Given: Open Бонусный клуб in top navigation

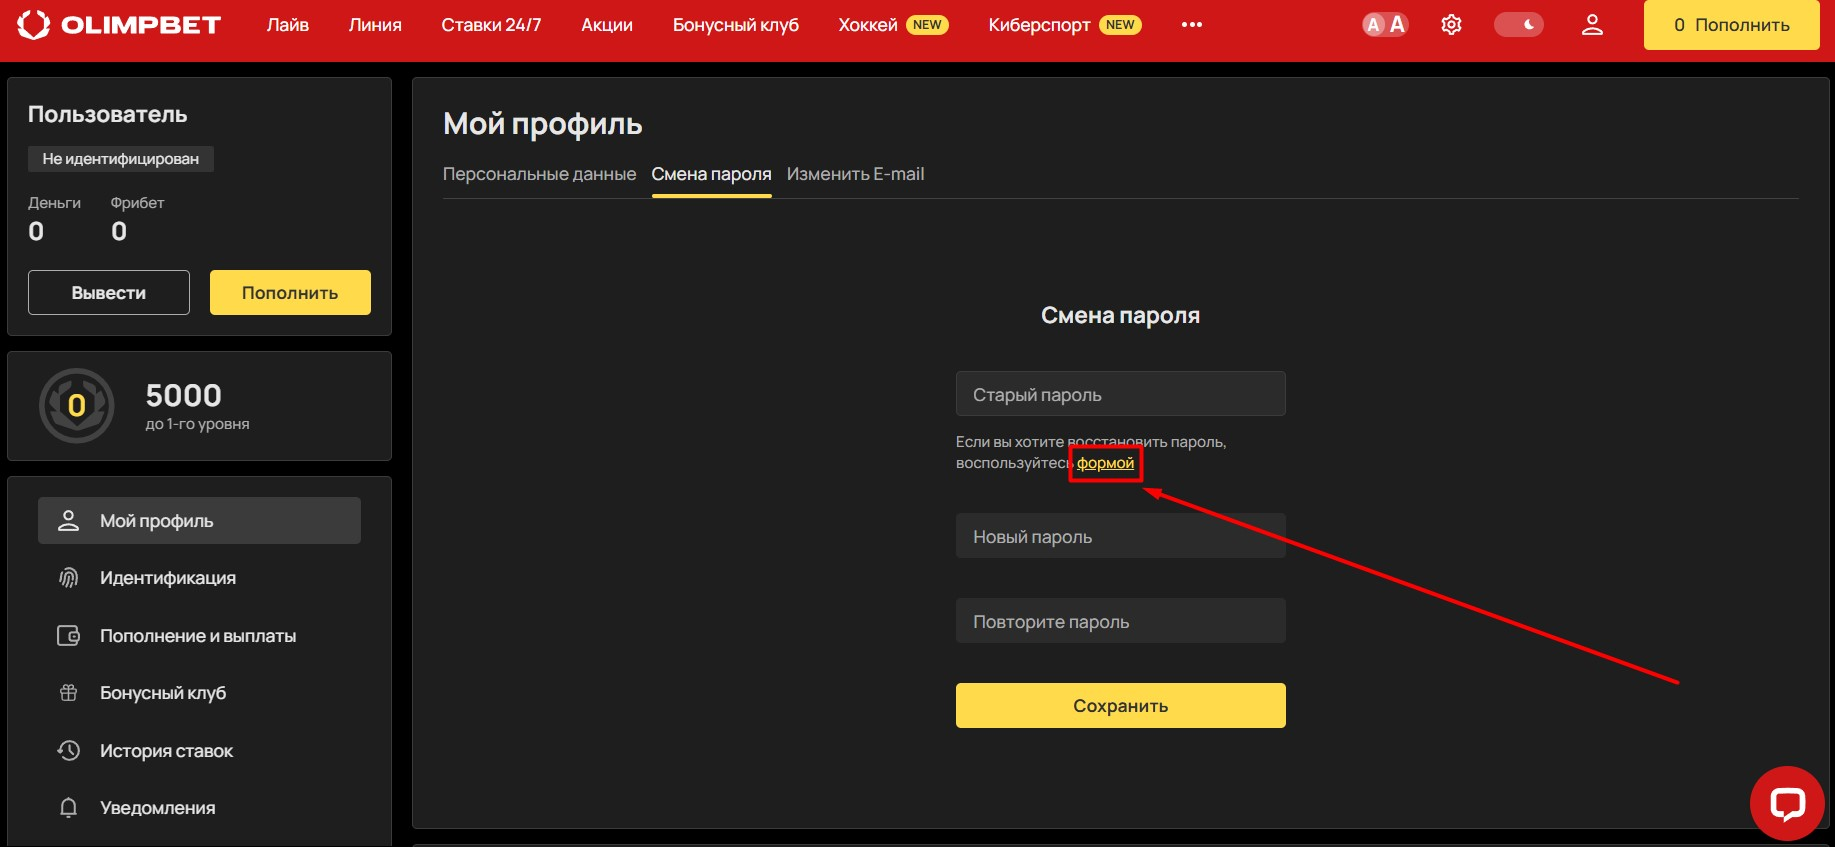Looking at the screenshot, I should pos(736,25).
